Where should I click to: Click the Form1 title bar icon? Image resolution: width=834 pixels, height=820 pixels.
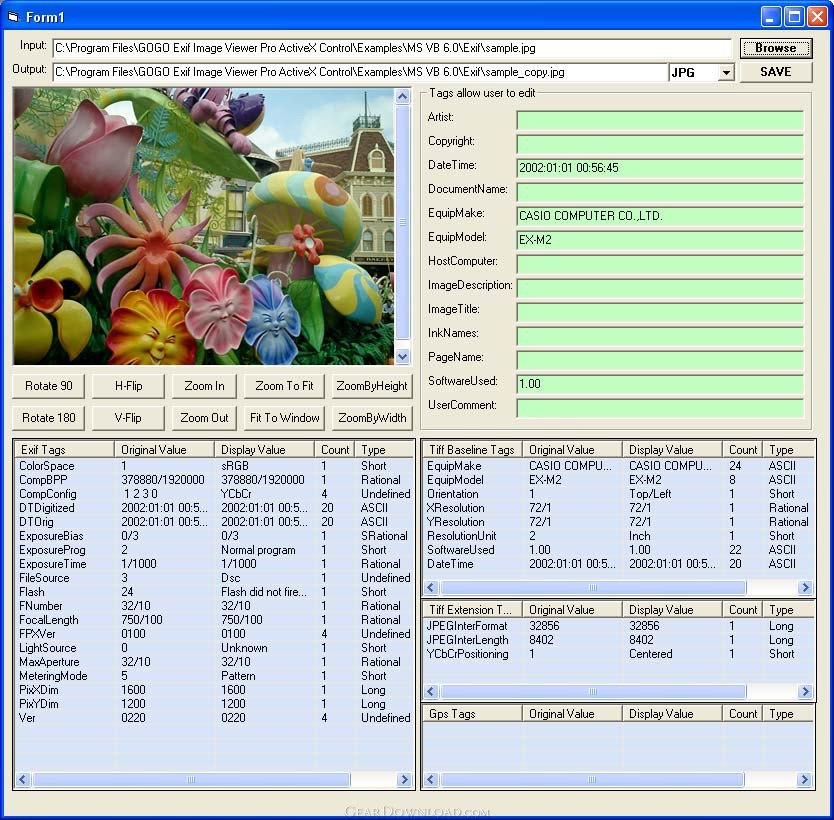[x=13, y=17]
